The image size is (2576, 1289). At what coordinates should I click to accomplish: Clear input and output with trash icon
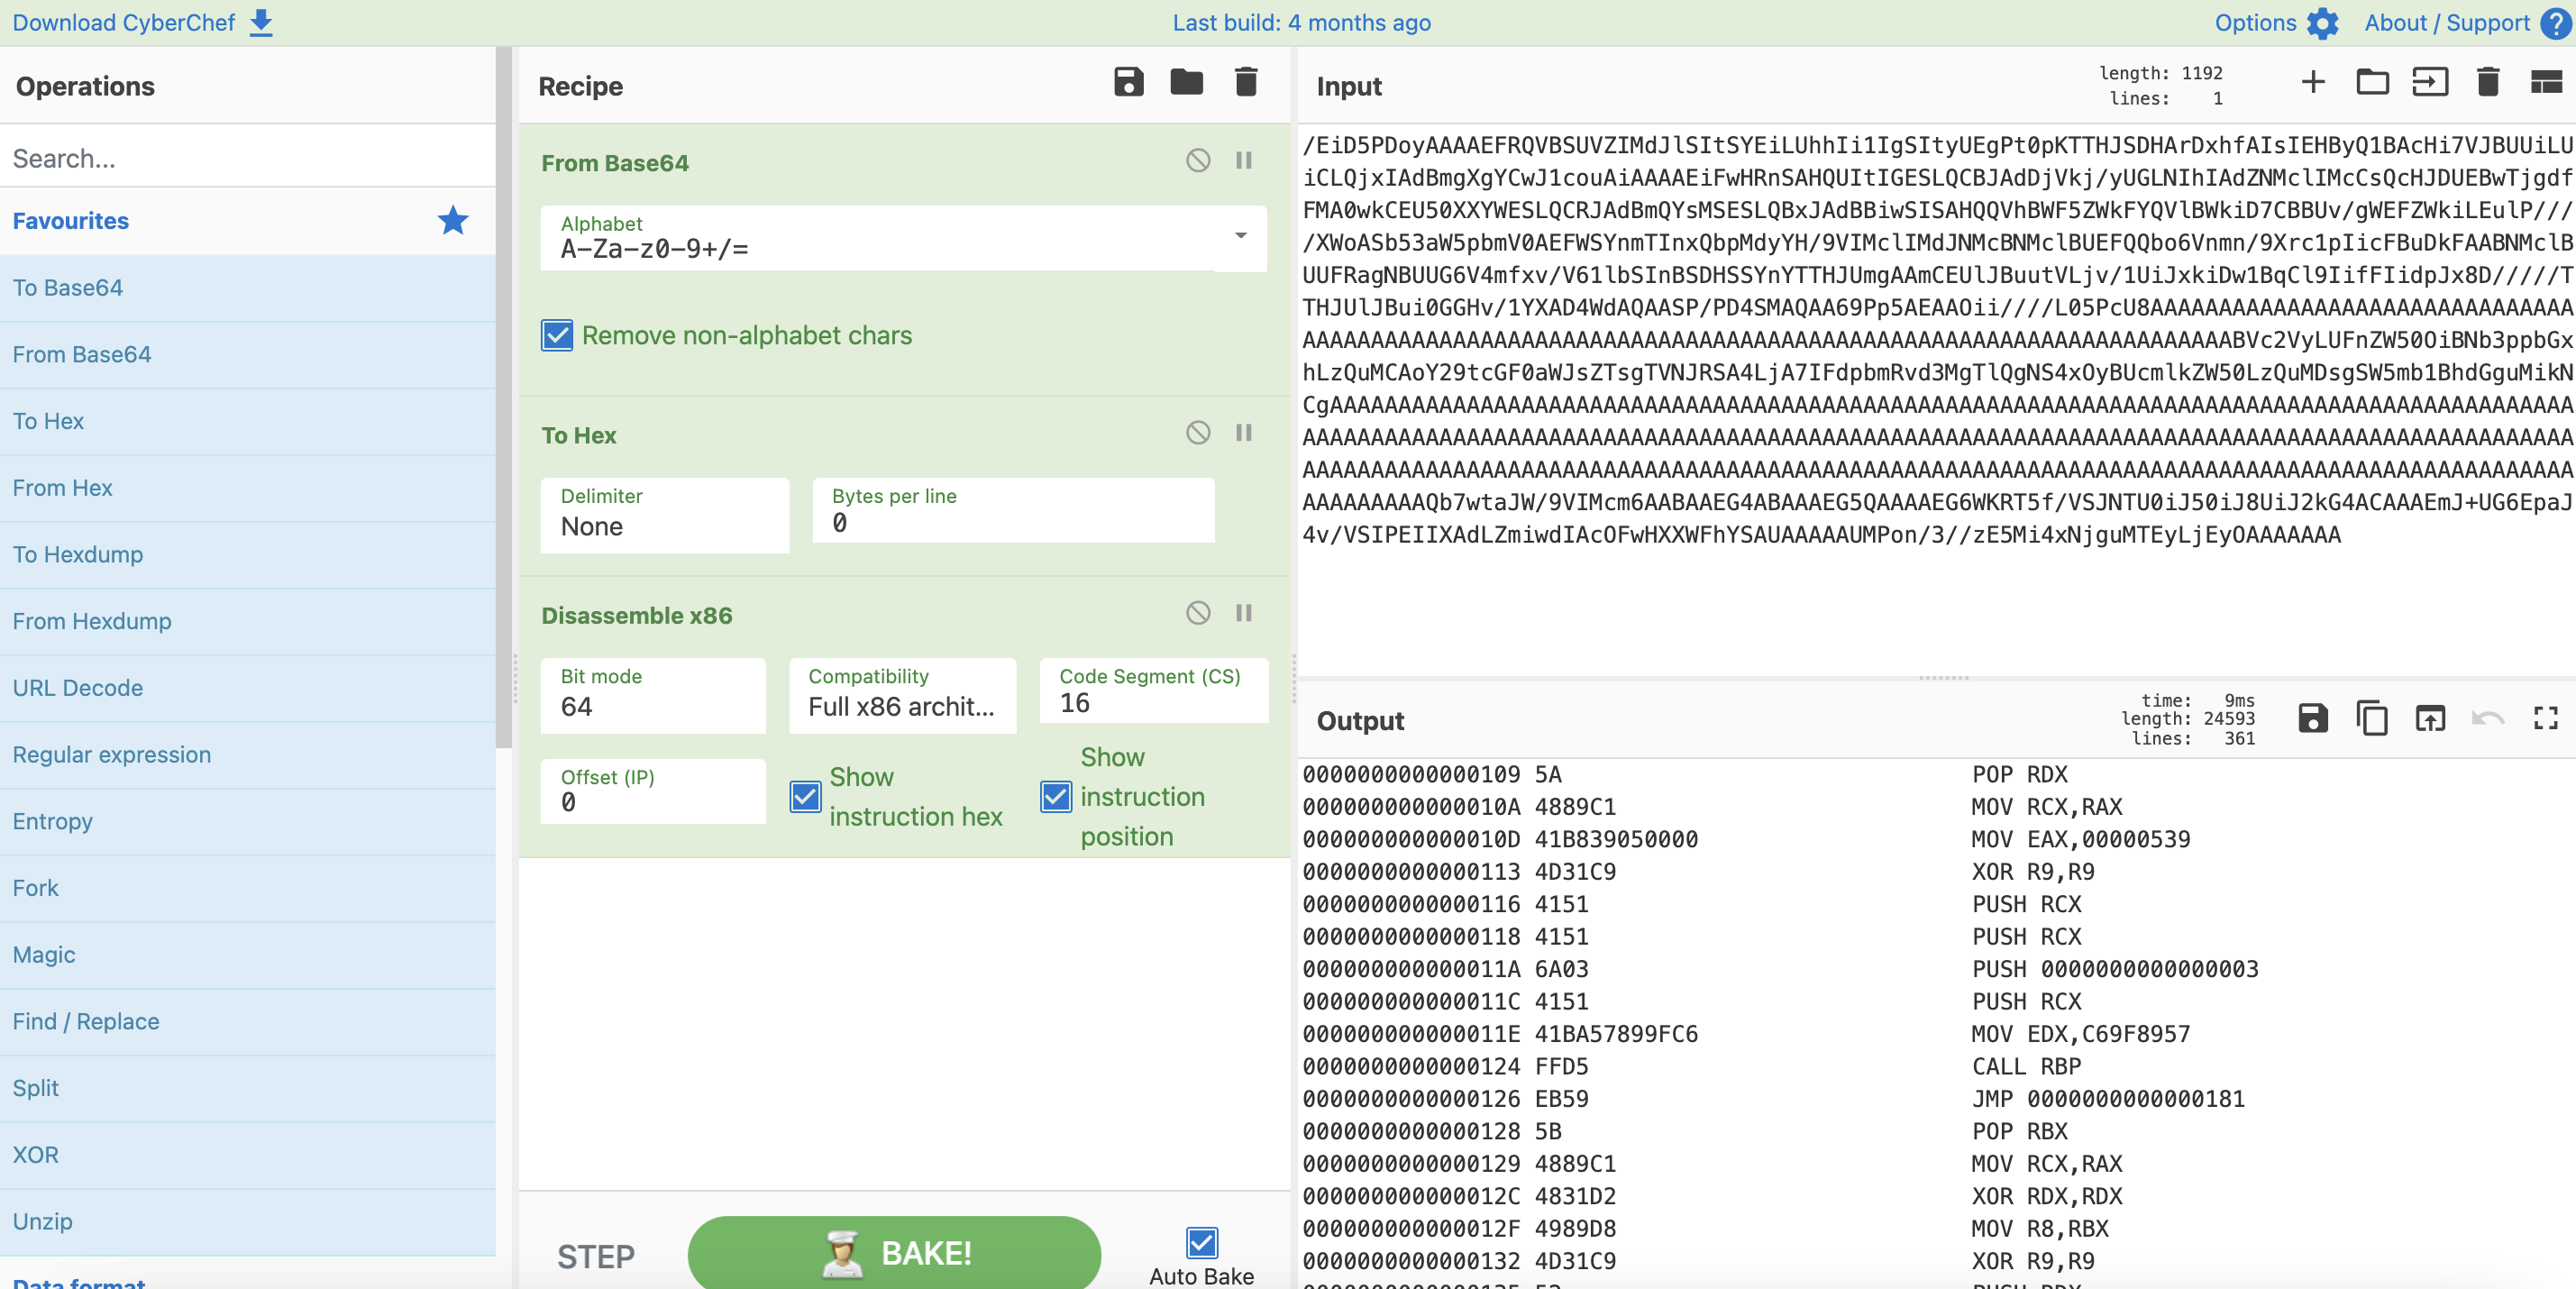tap(2488, 82)
